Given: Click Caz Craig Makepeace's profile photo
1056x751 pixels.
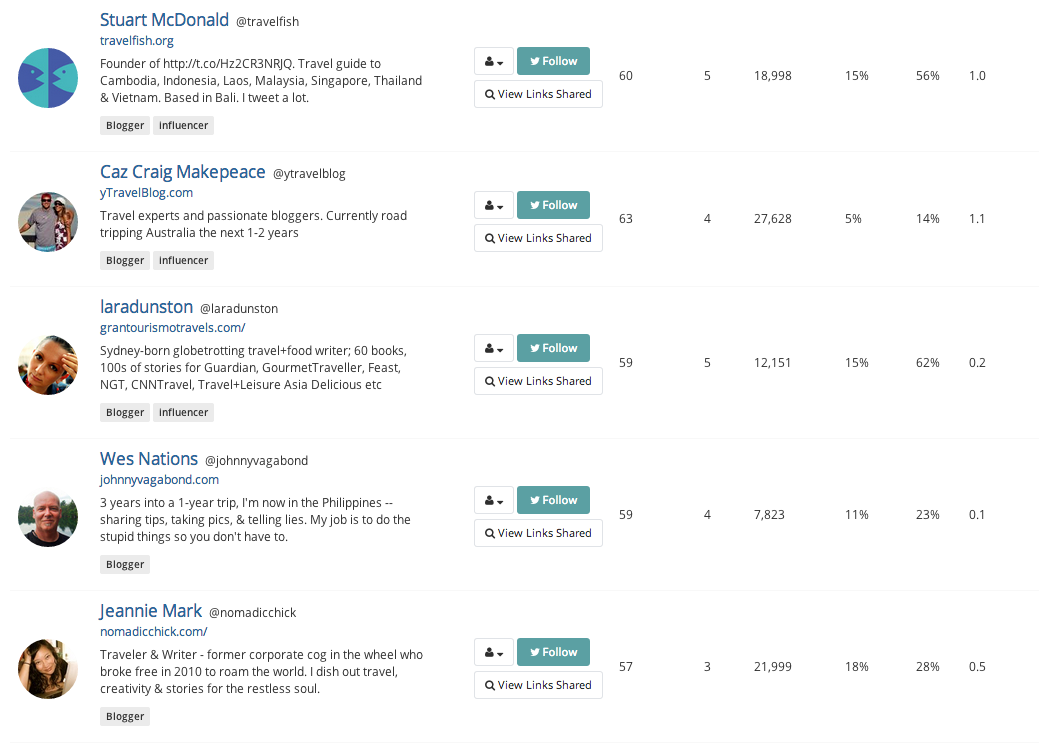Looking at the screenshot, I should point(48,222).
